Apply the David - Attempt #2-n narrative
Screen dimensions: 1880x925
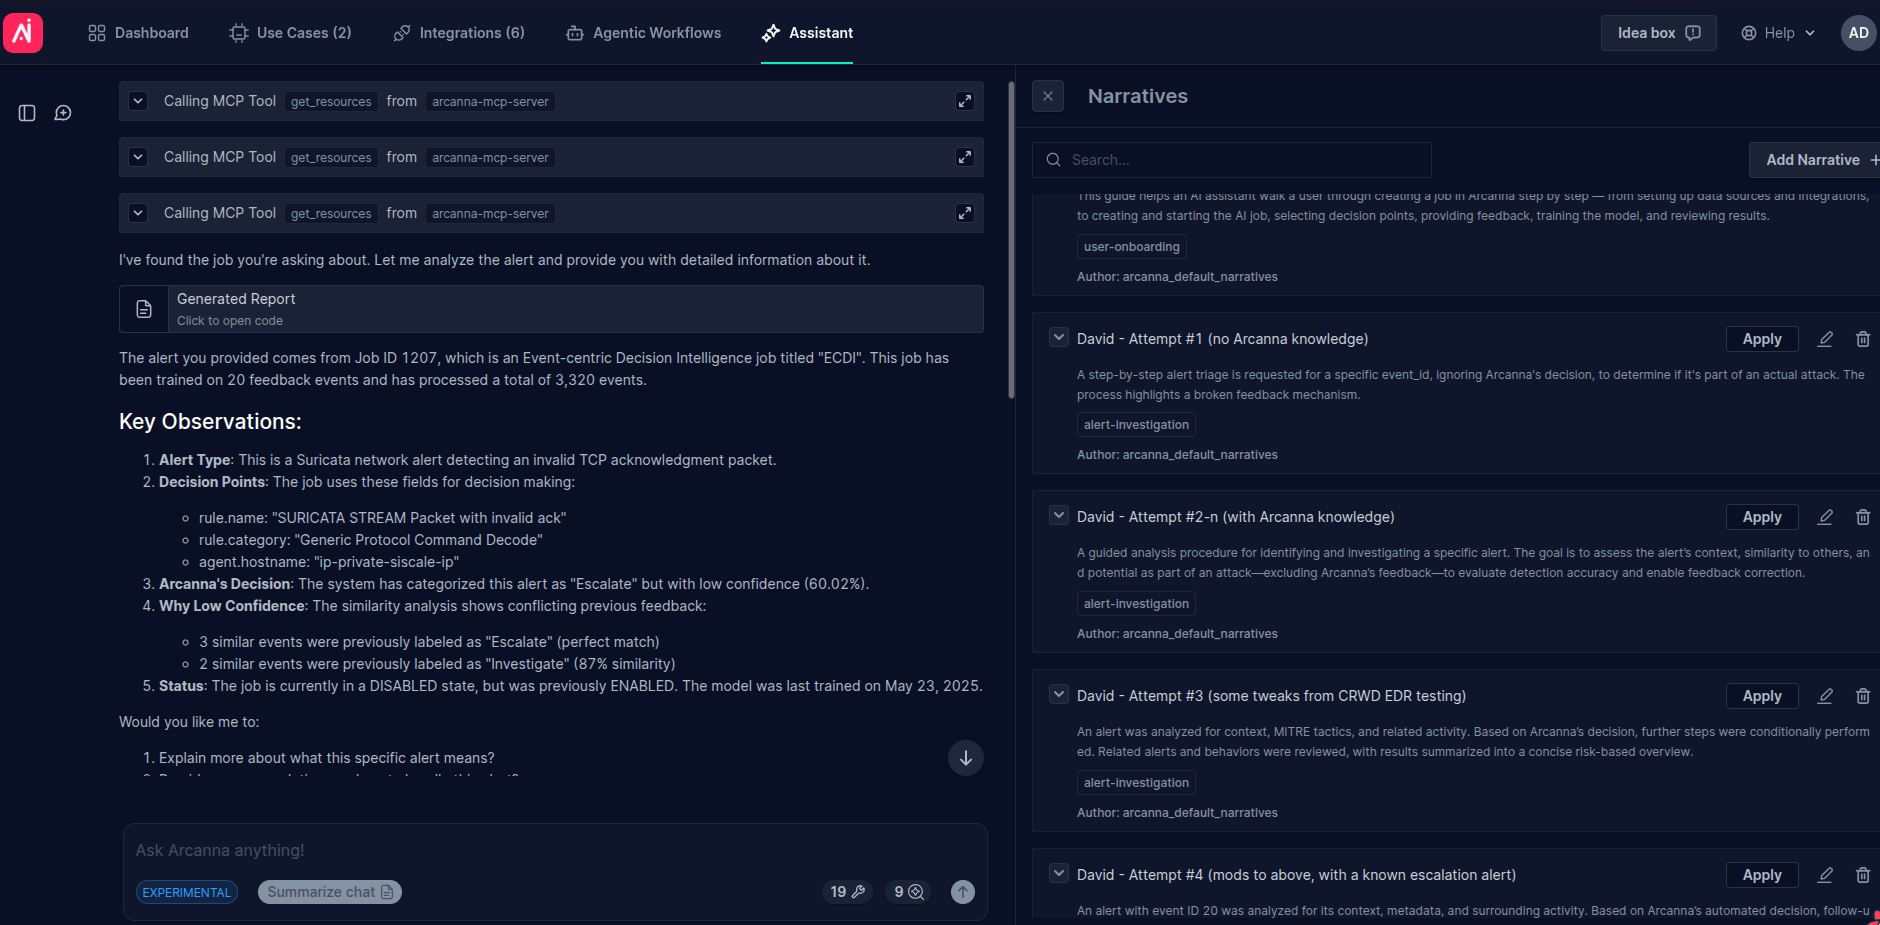[x=1762, y=517]
